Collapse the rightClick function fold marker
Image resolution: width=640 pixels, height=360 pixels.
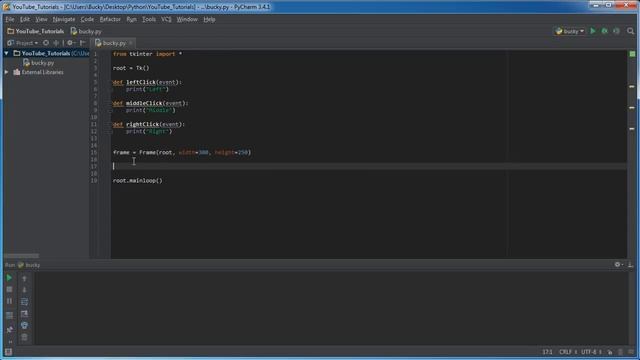pos(110,124)
